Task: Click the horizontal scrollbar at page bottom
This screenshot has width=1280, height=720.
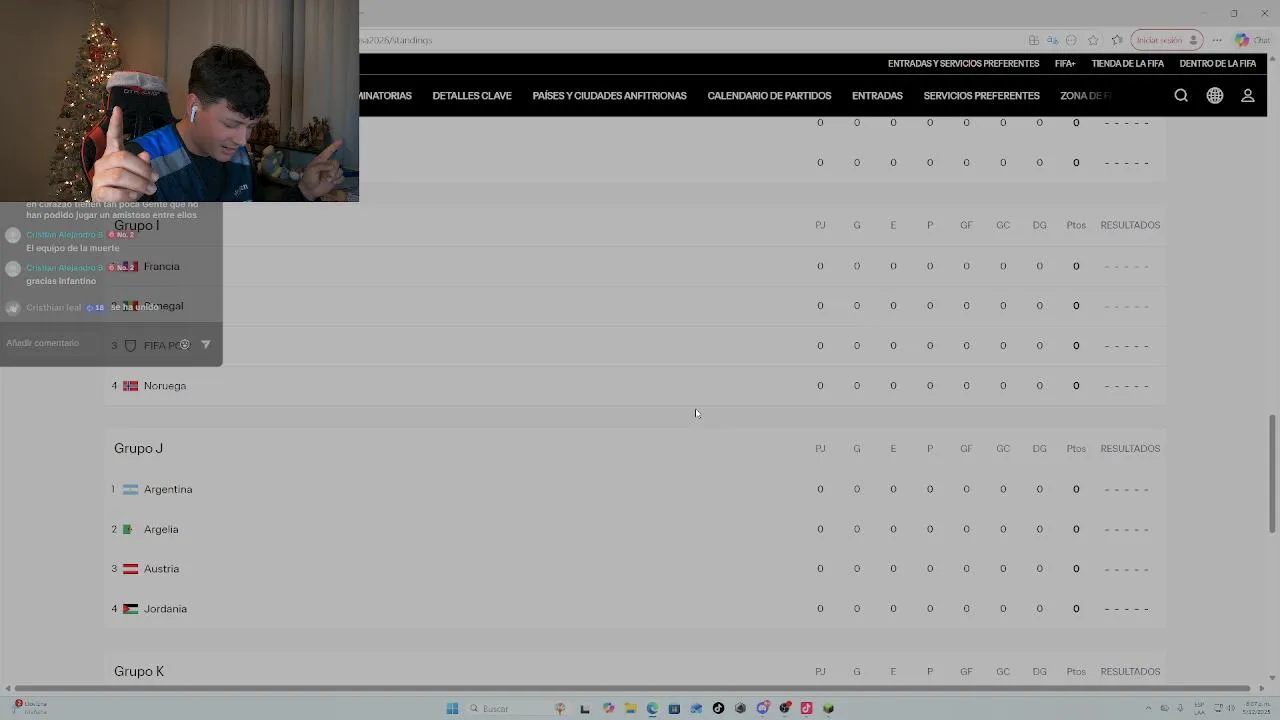Action: click(630, 688)
